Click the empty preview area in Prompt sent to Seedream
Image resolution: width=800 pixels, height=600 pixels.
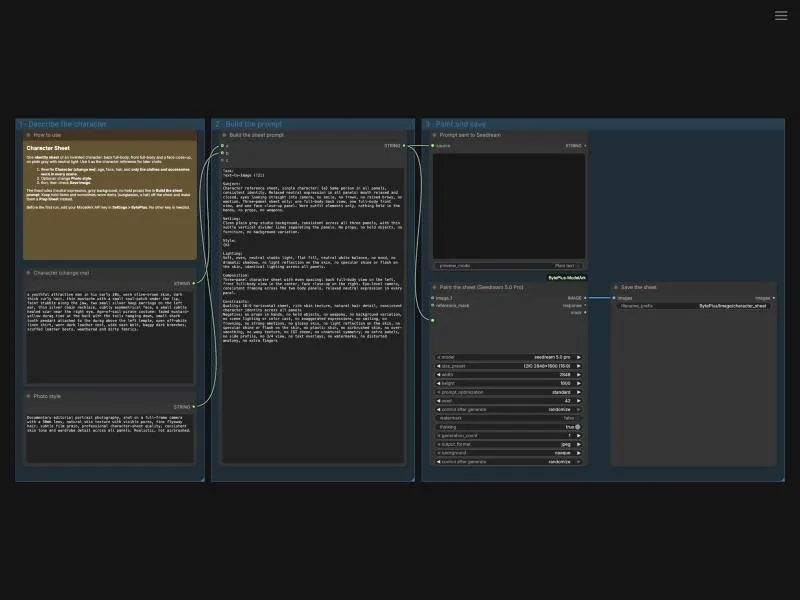[x=509, y=206]
